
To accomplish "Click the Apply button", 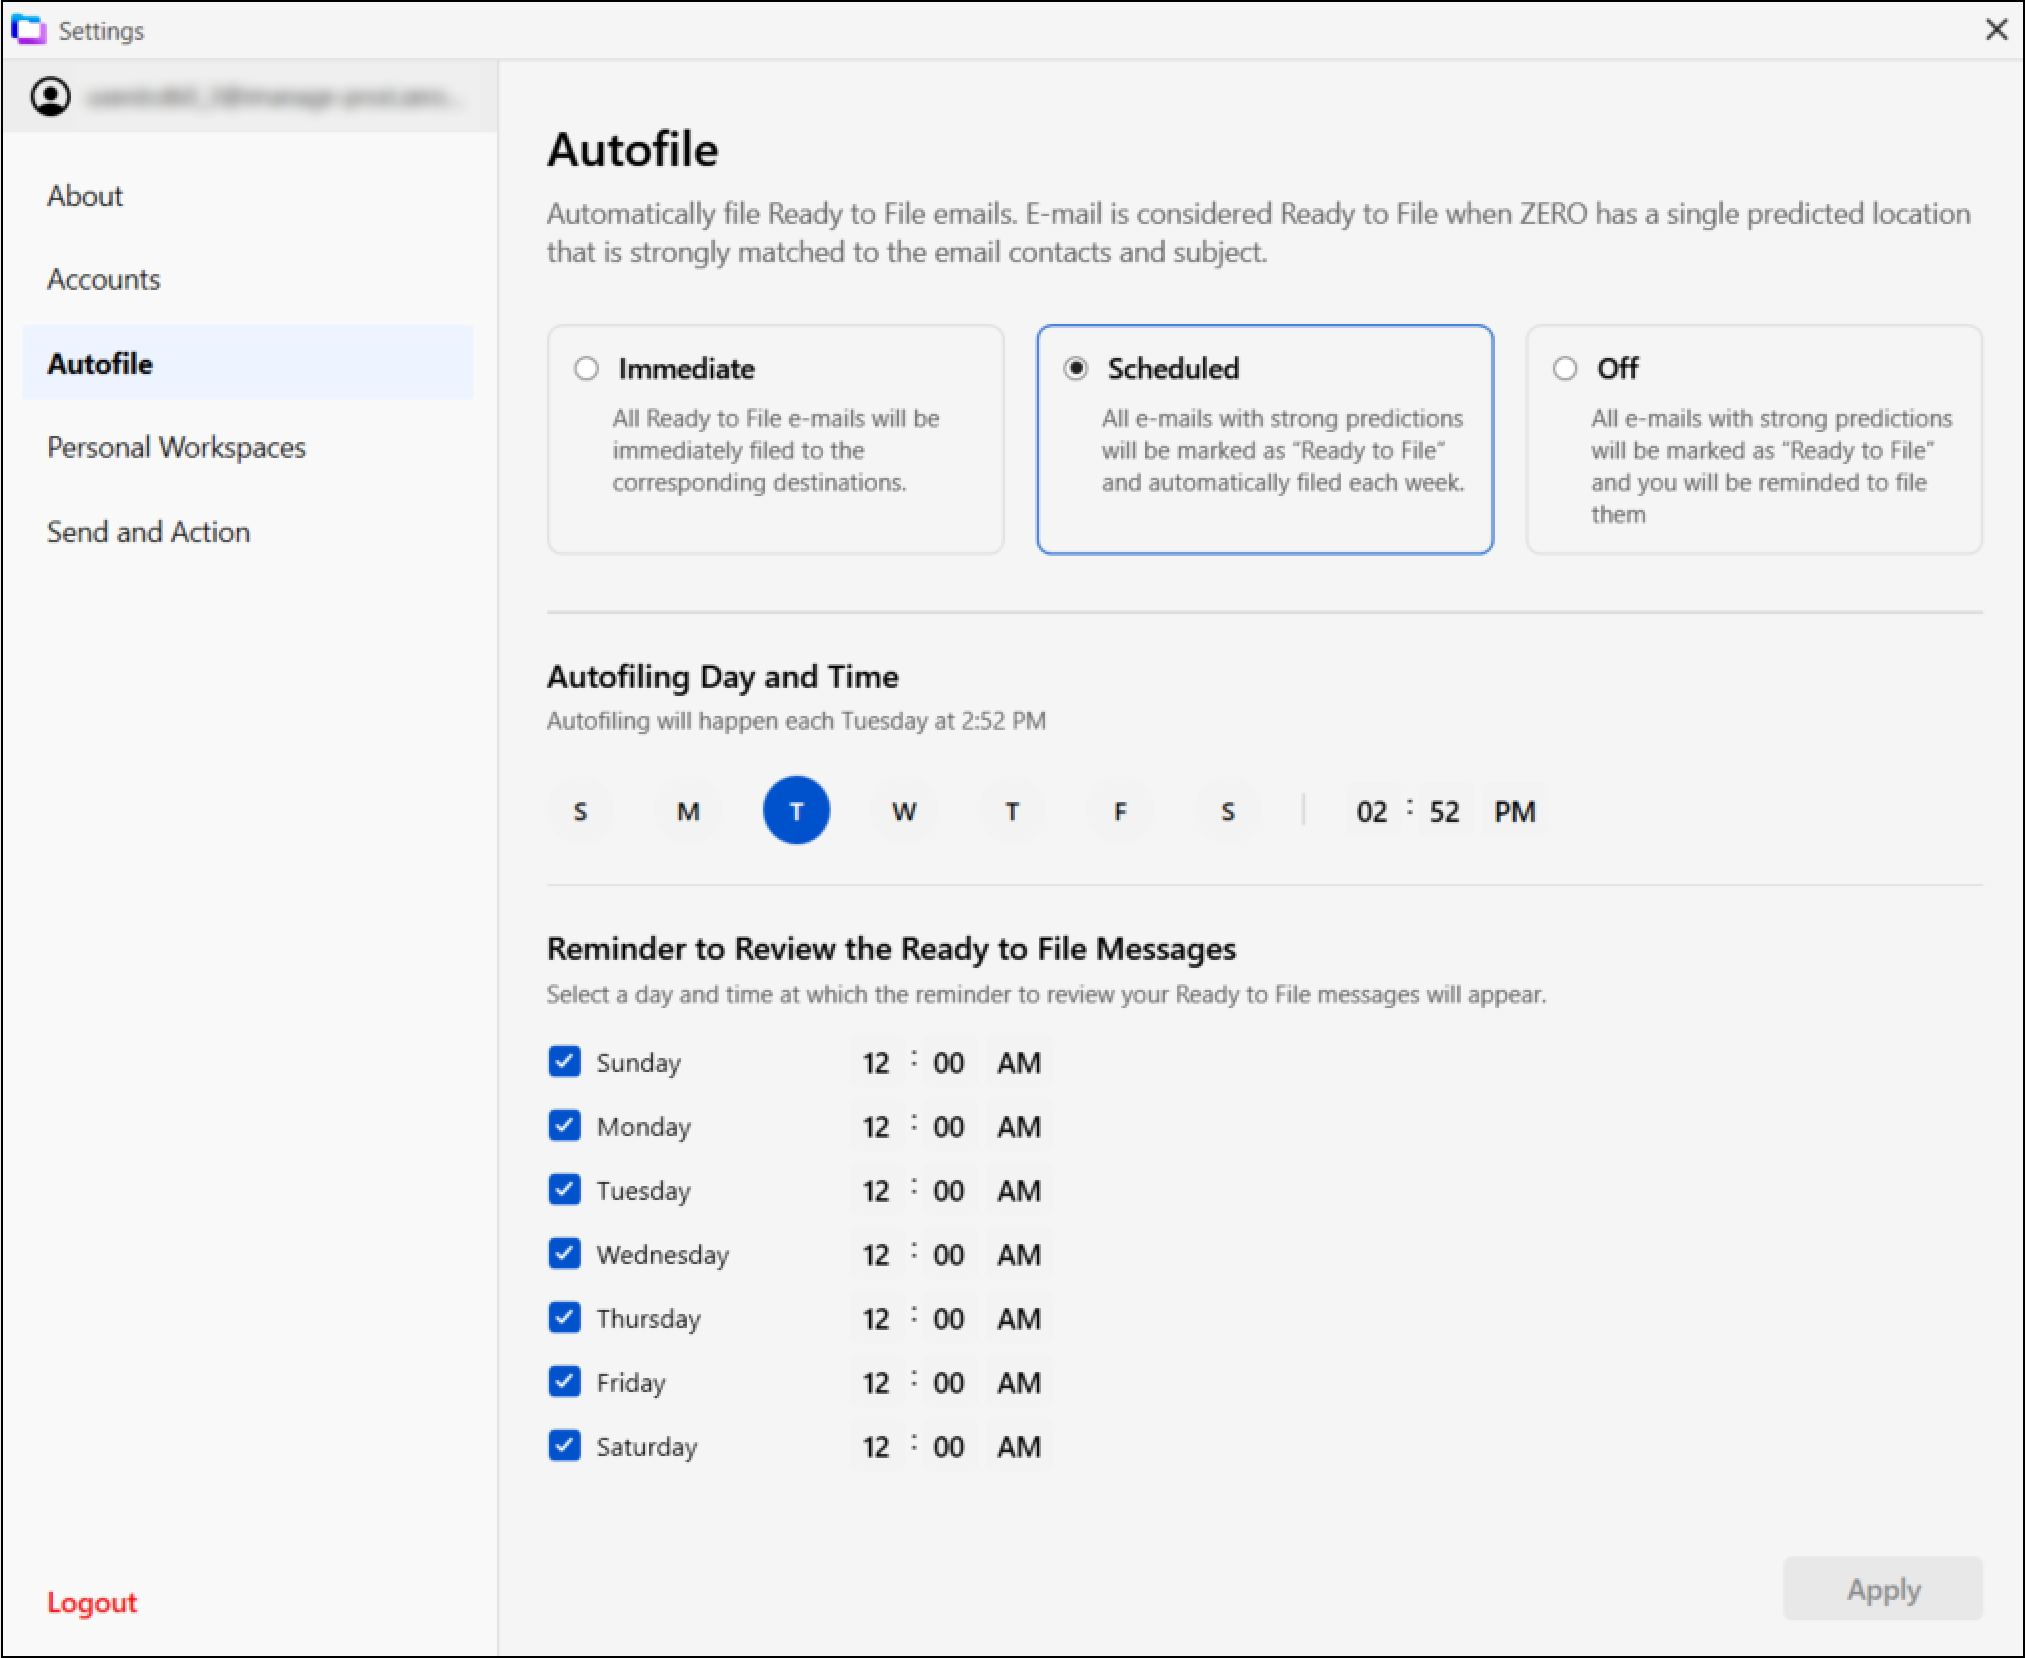I will (1883, 1589).
